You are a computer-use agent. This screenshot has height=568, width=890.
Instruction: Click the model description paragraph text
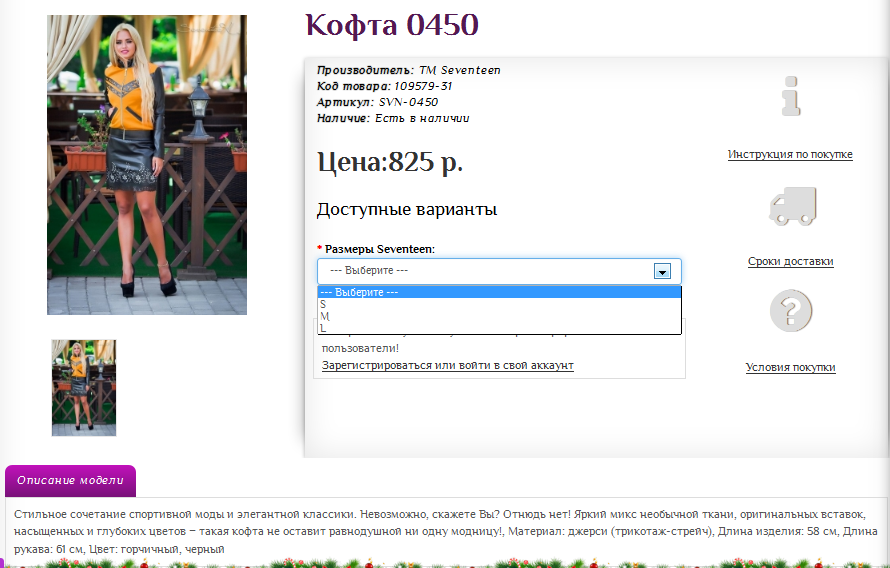pos(446,532)
